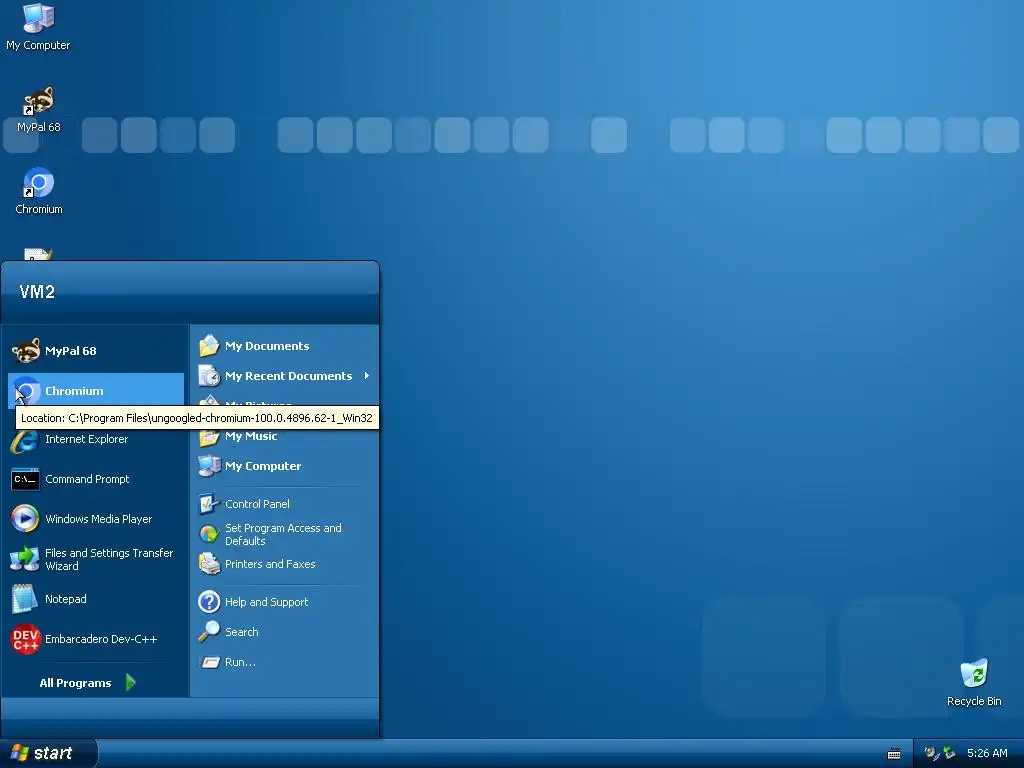Click the My Recent Documents icon

coord(209,376)
